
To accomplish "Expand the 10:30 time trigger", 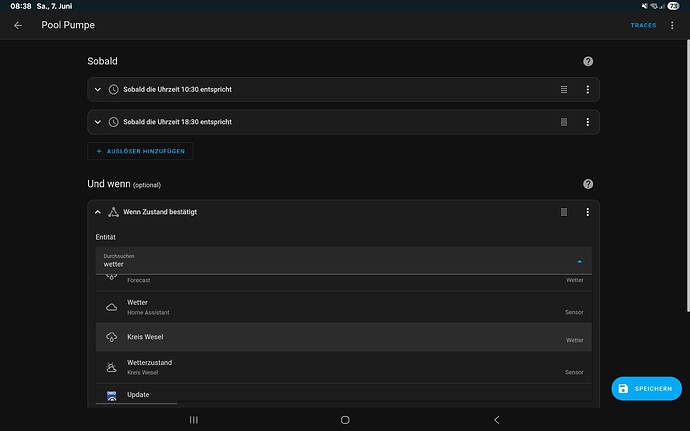I will click(x=98, y=89).
